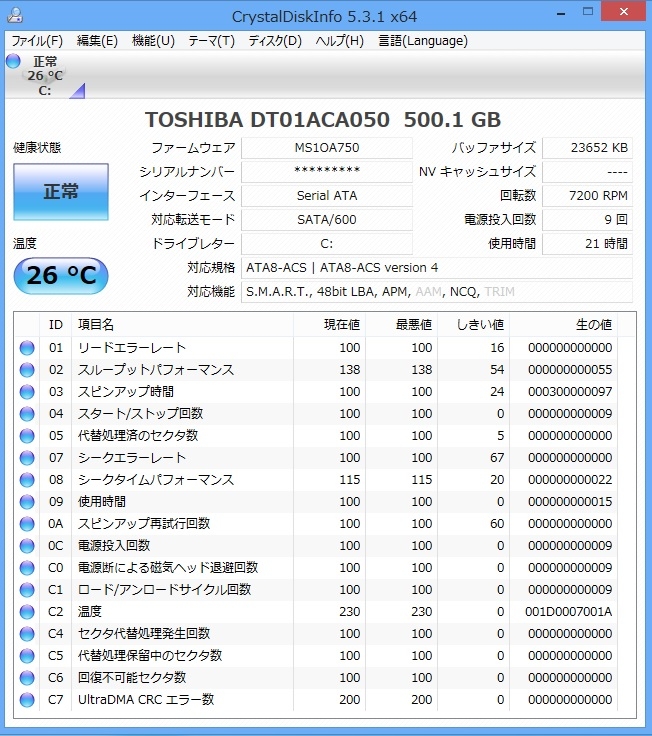Click the status icon of row 04 スタート/ストップ回数
652x736 pixels.
coord(27,414)
